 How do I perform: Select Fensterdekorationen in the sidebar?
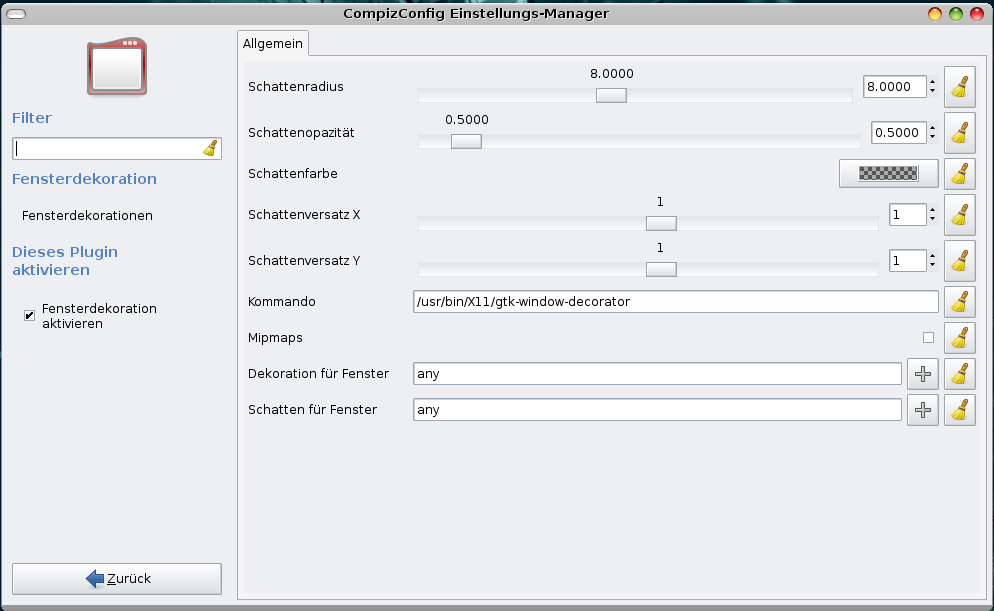coord(87,215)
